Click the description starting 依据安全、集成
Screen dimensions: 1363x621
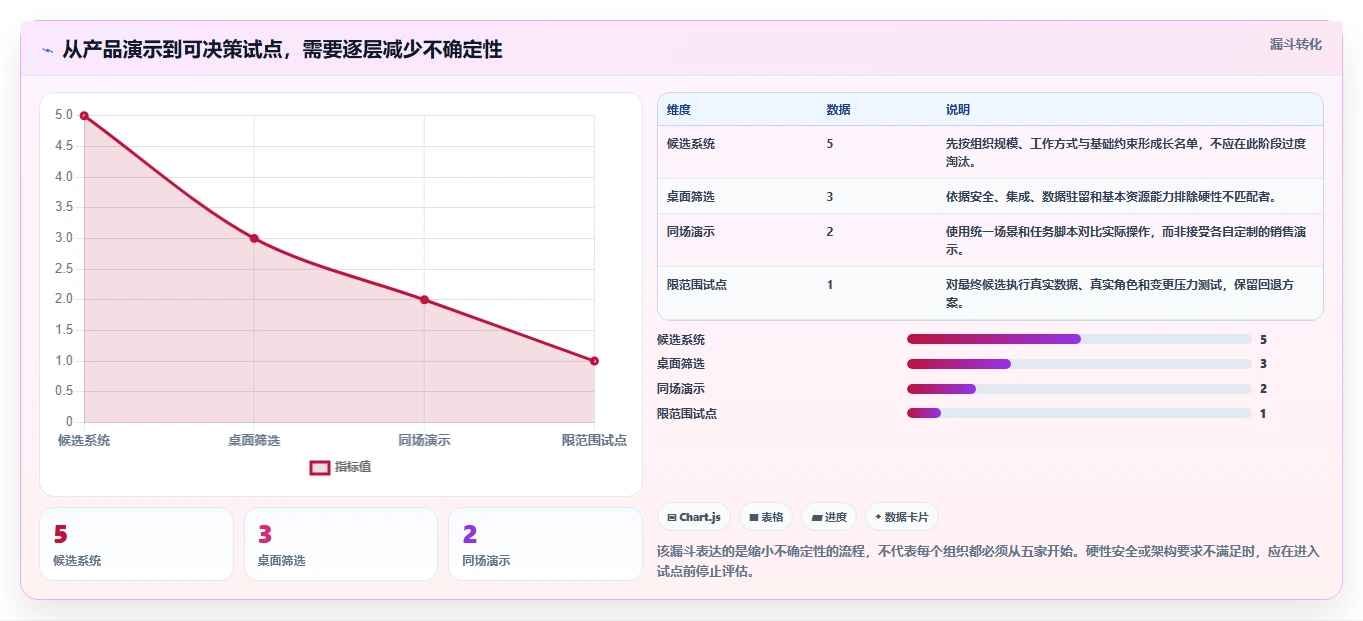tap(1111, 197)
